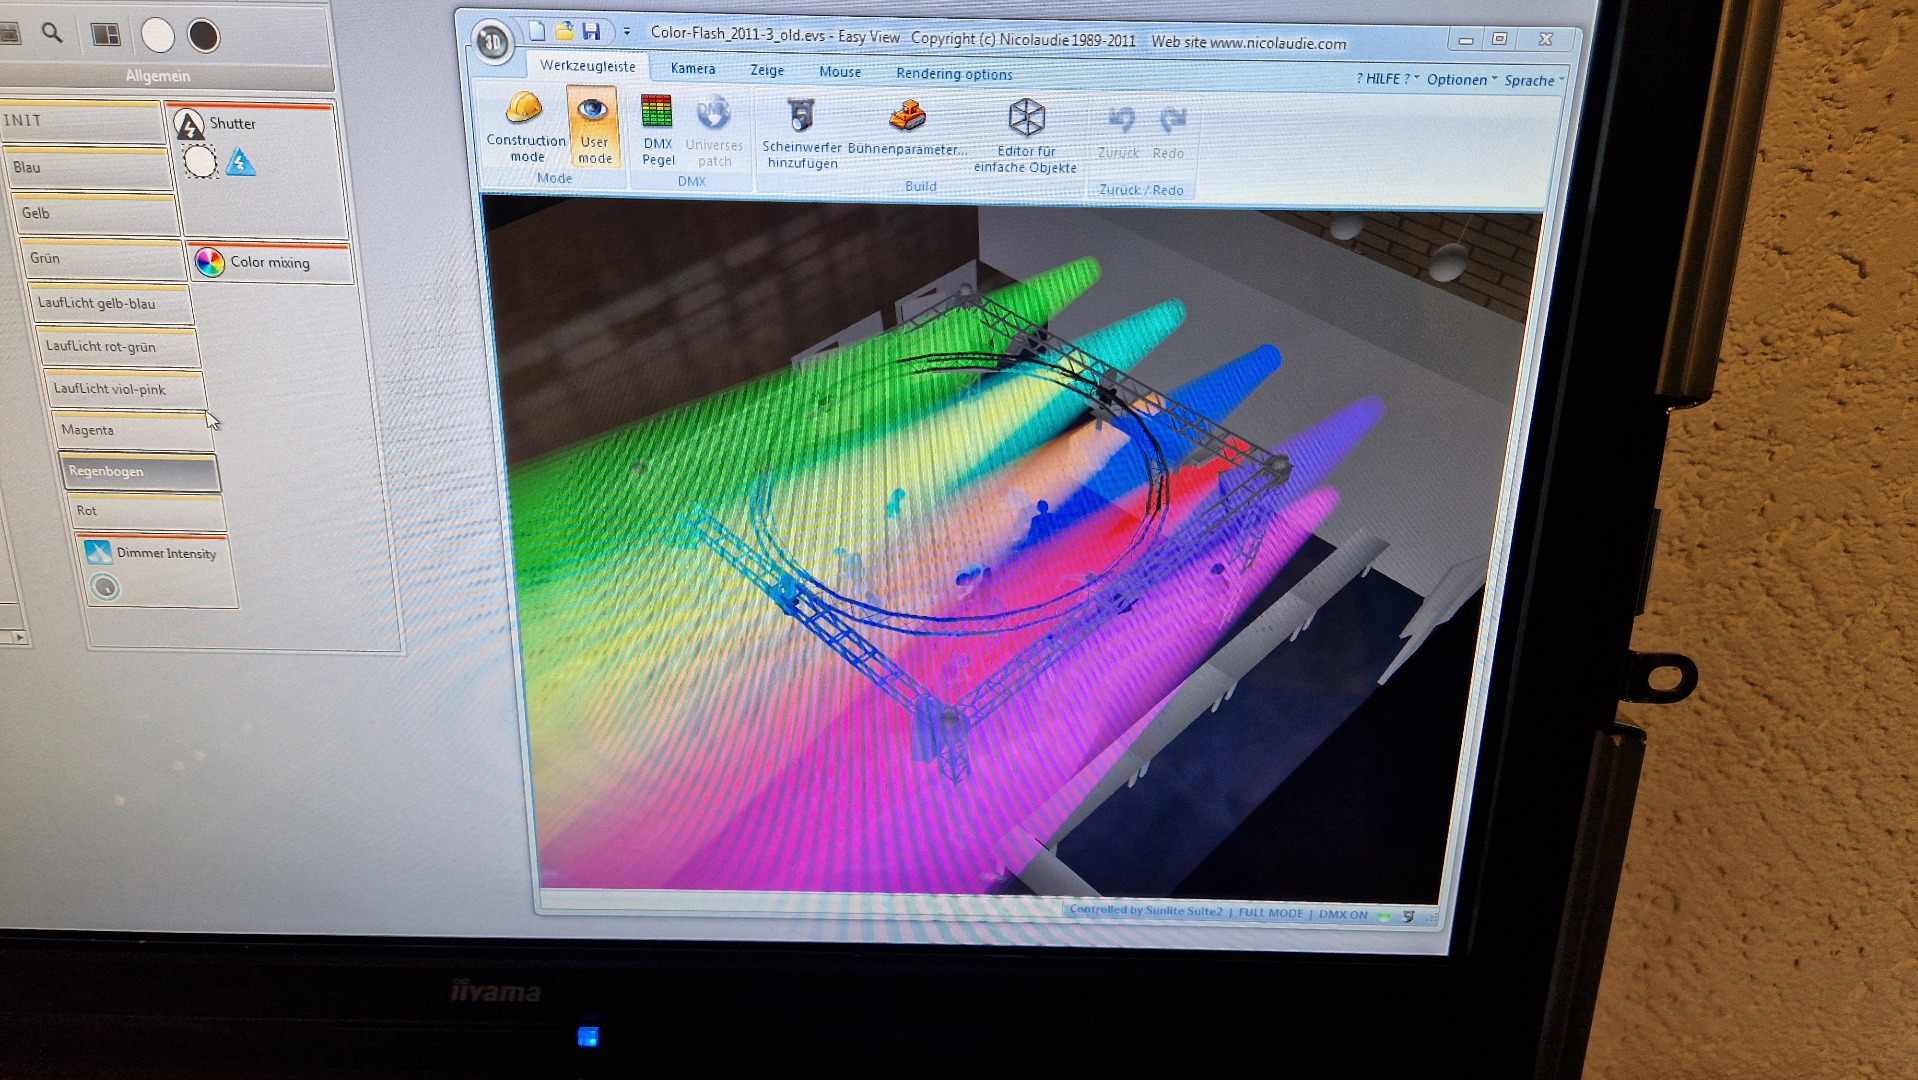
Task: Activate the Magenta scene button
Action: tap(130, 430)
